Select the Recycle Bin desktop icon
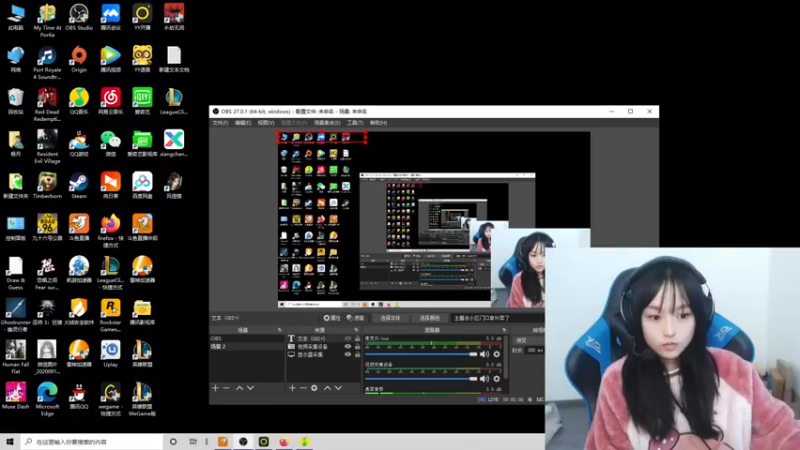The image size is (800, 450). [16, 102]
